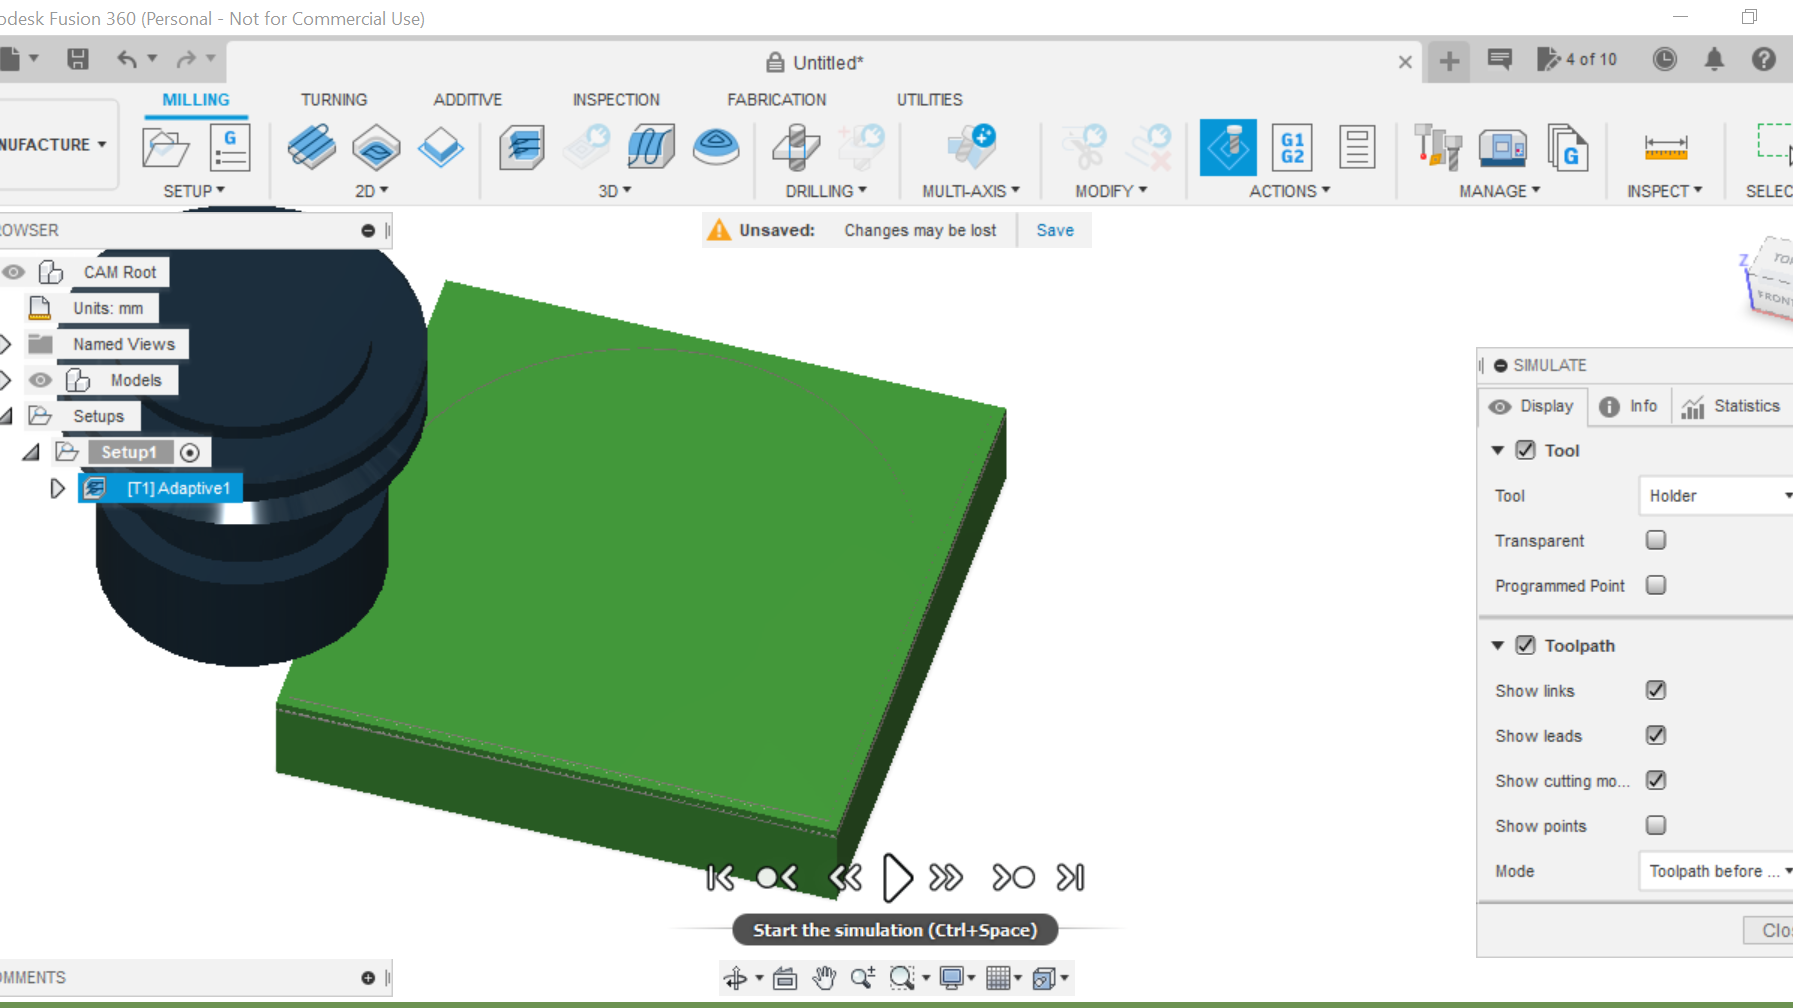1793x1008 pixels.
Task: Choose the 3D Adaptive Clearing tool
Action: pyautogui.click(x=522, y=147)
